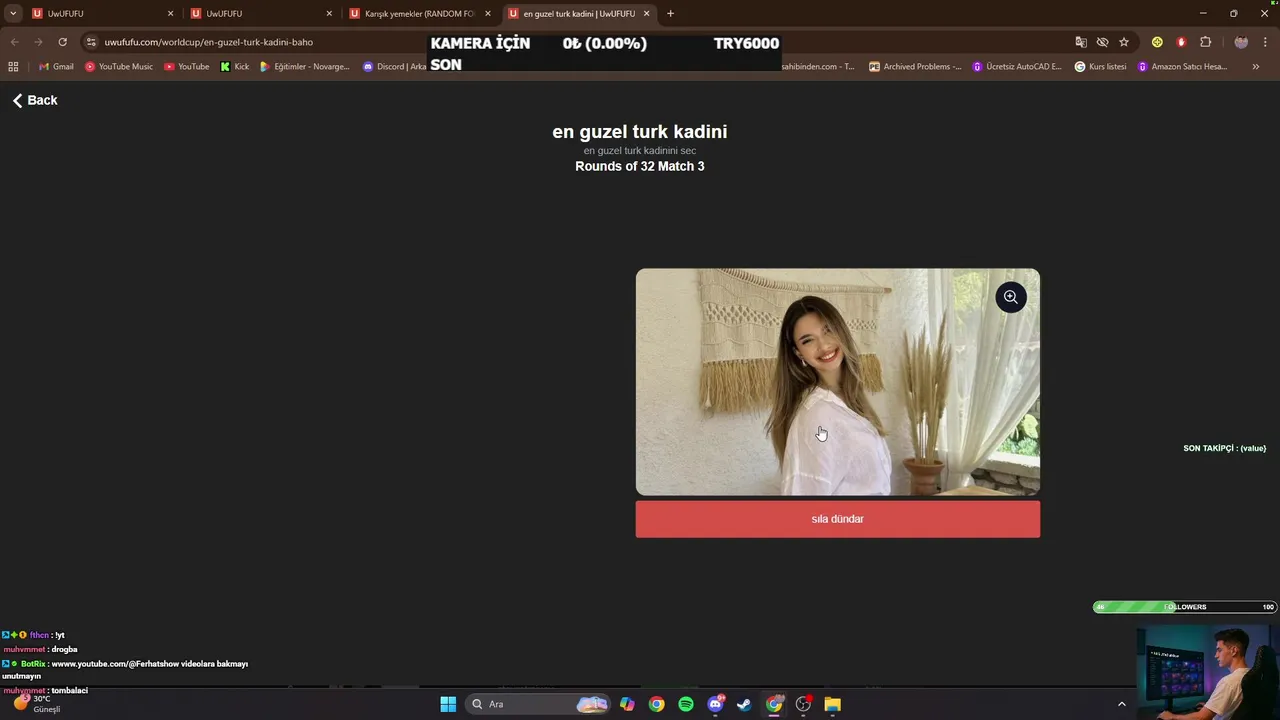Screen dimensions: 1280x720
Task: View site information icon
Action: click(91, 42)
